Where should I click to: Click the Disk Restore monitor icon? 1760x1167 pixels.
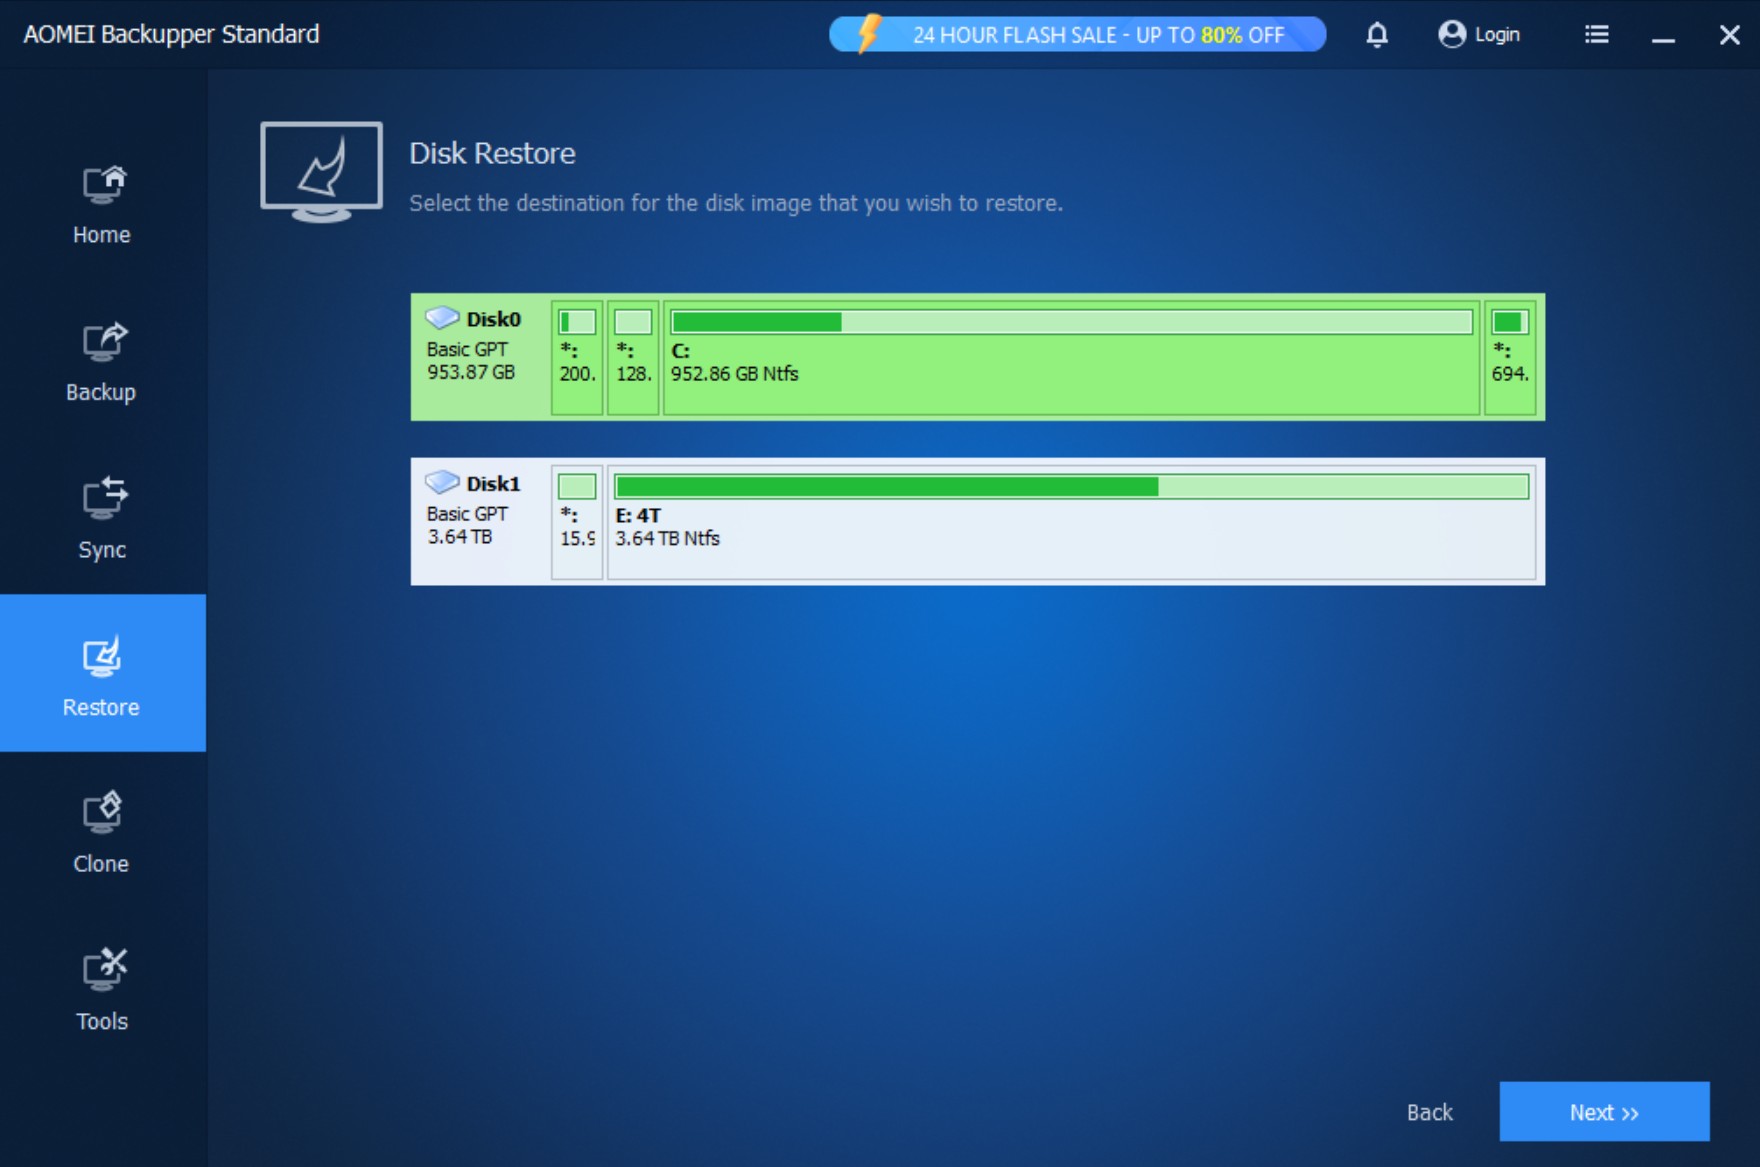tap(321, 172)
